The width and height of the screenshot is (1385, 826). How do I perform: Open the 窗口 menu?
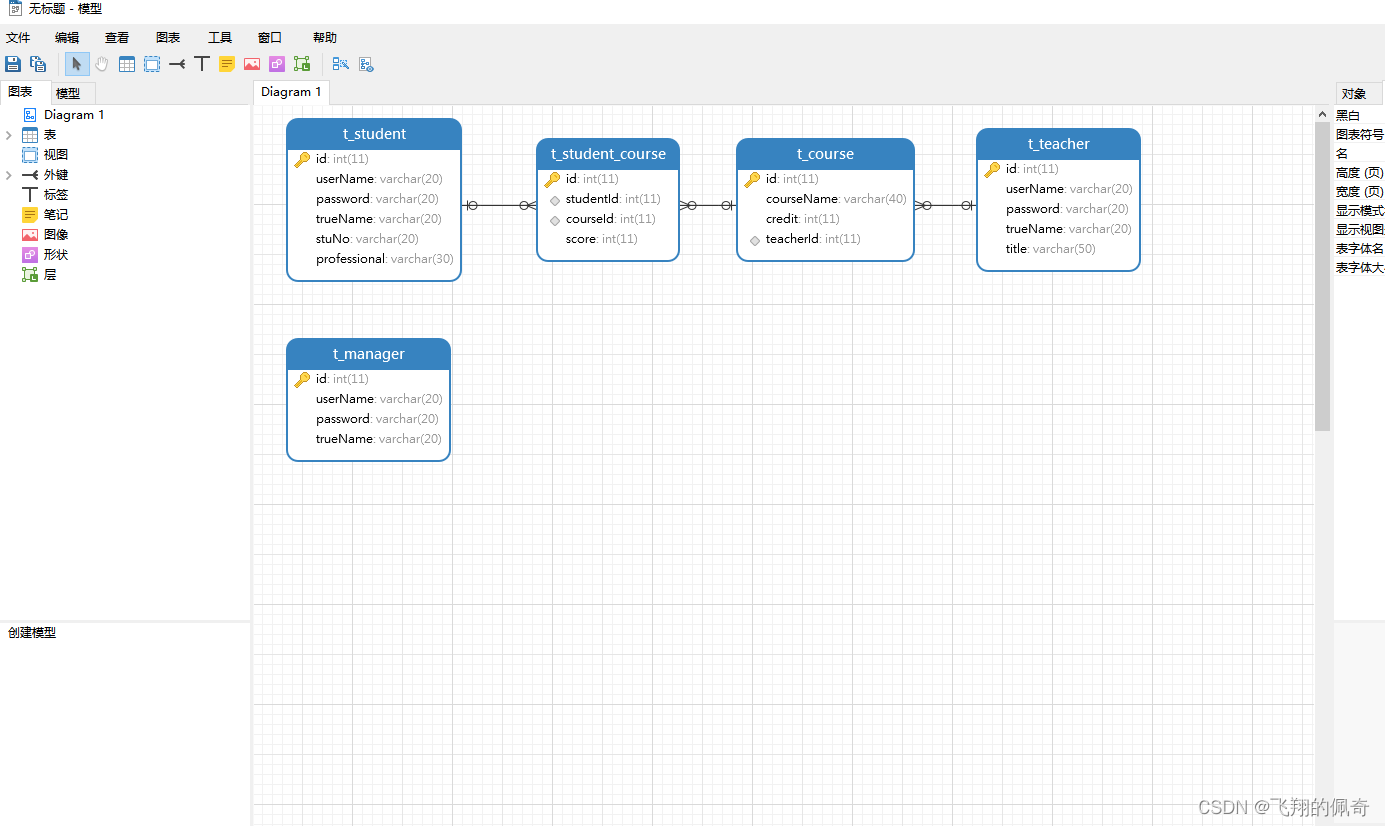pyautogui.click(x=270, y=38)
